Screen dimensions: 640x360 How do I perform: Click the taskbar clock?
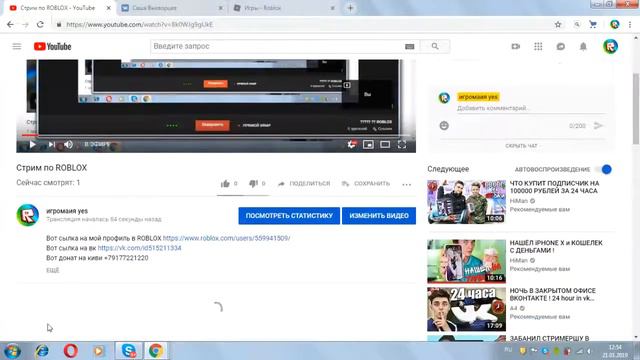(615, 351)
